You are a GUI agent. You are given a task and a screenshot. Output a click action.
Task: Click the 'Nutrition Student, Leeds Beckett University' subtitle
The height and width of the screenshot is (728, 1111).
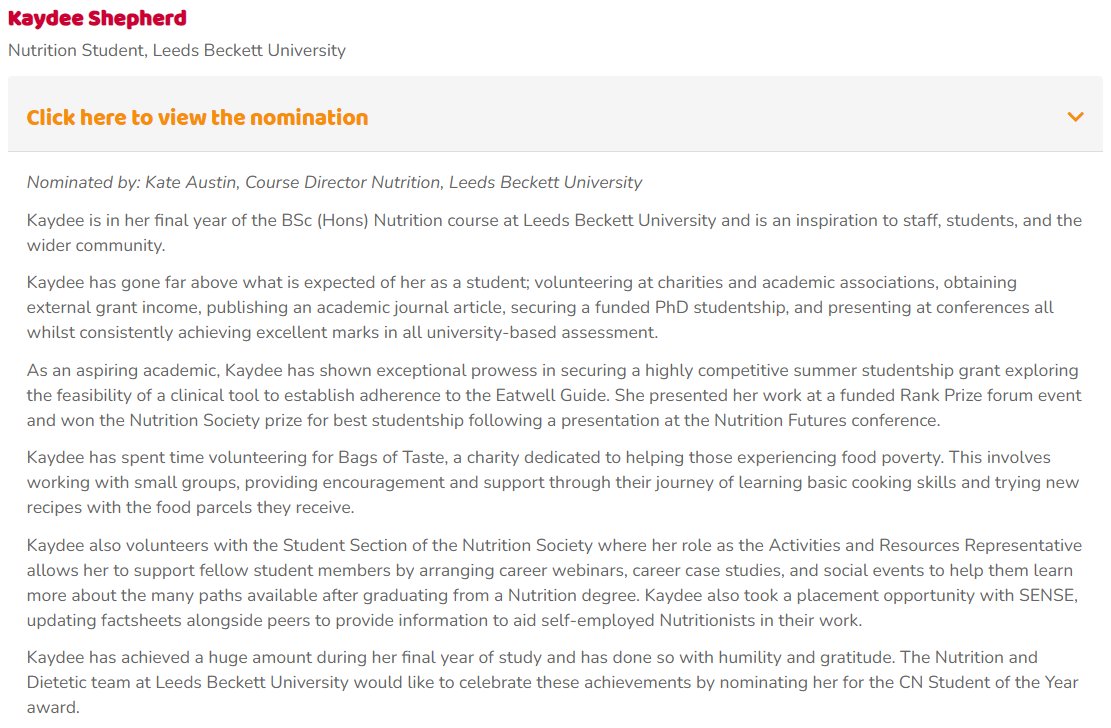(177, 50)
